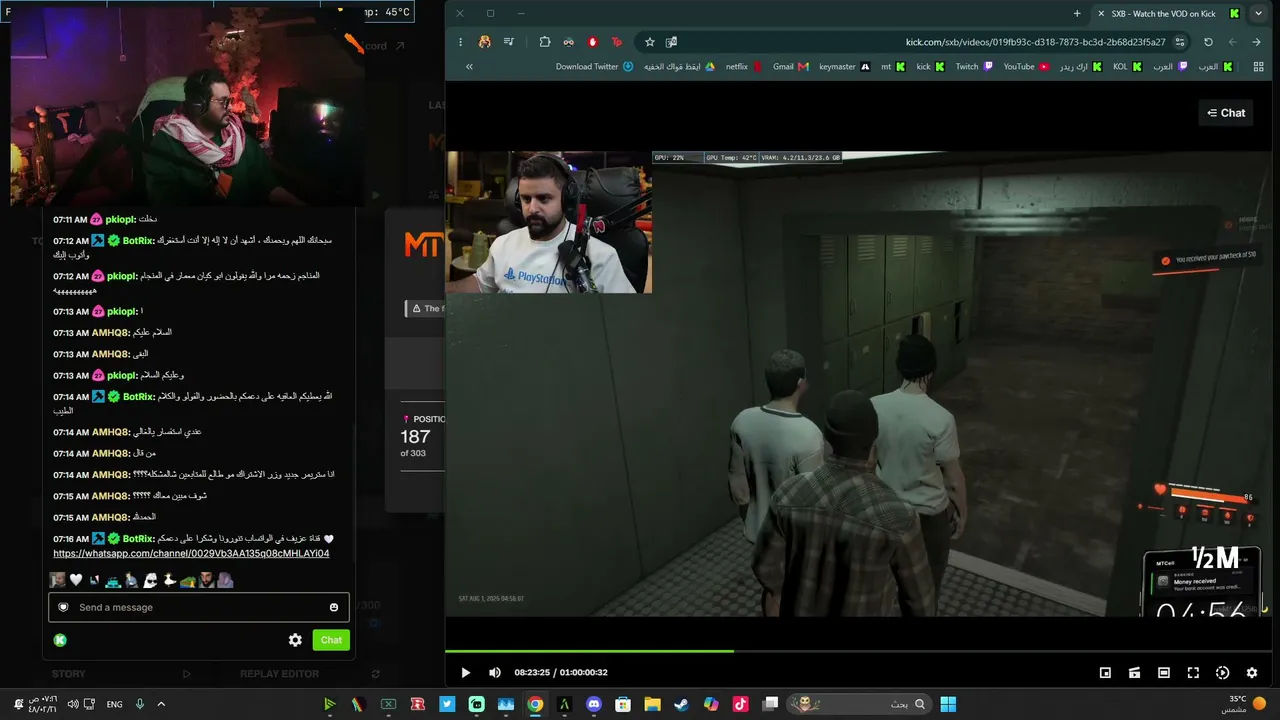The height and width of the screenshot is (720, 1280).
Task: Open the netflix bookmark
Action: coord(744,67)
